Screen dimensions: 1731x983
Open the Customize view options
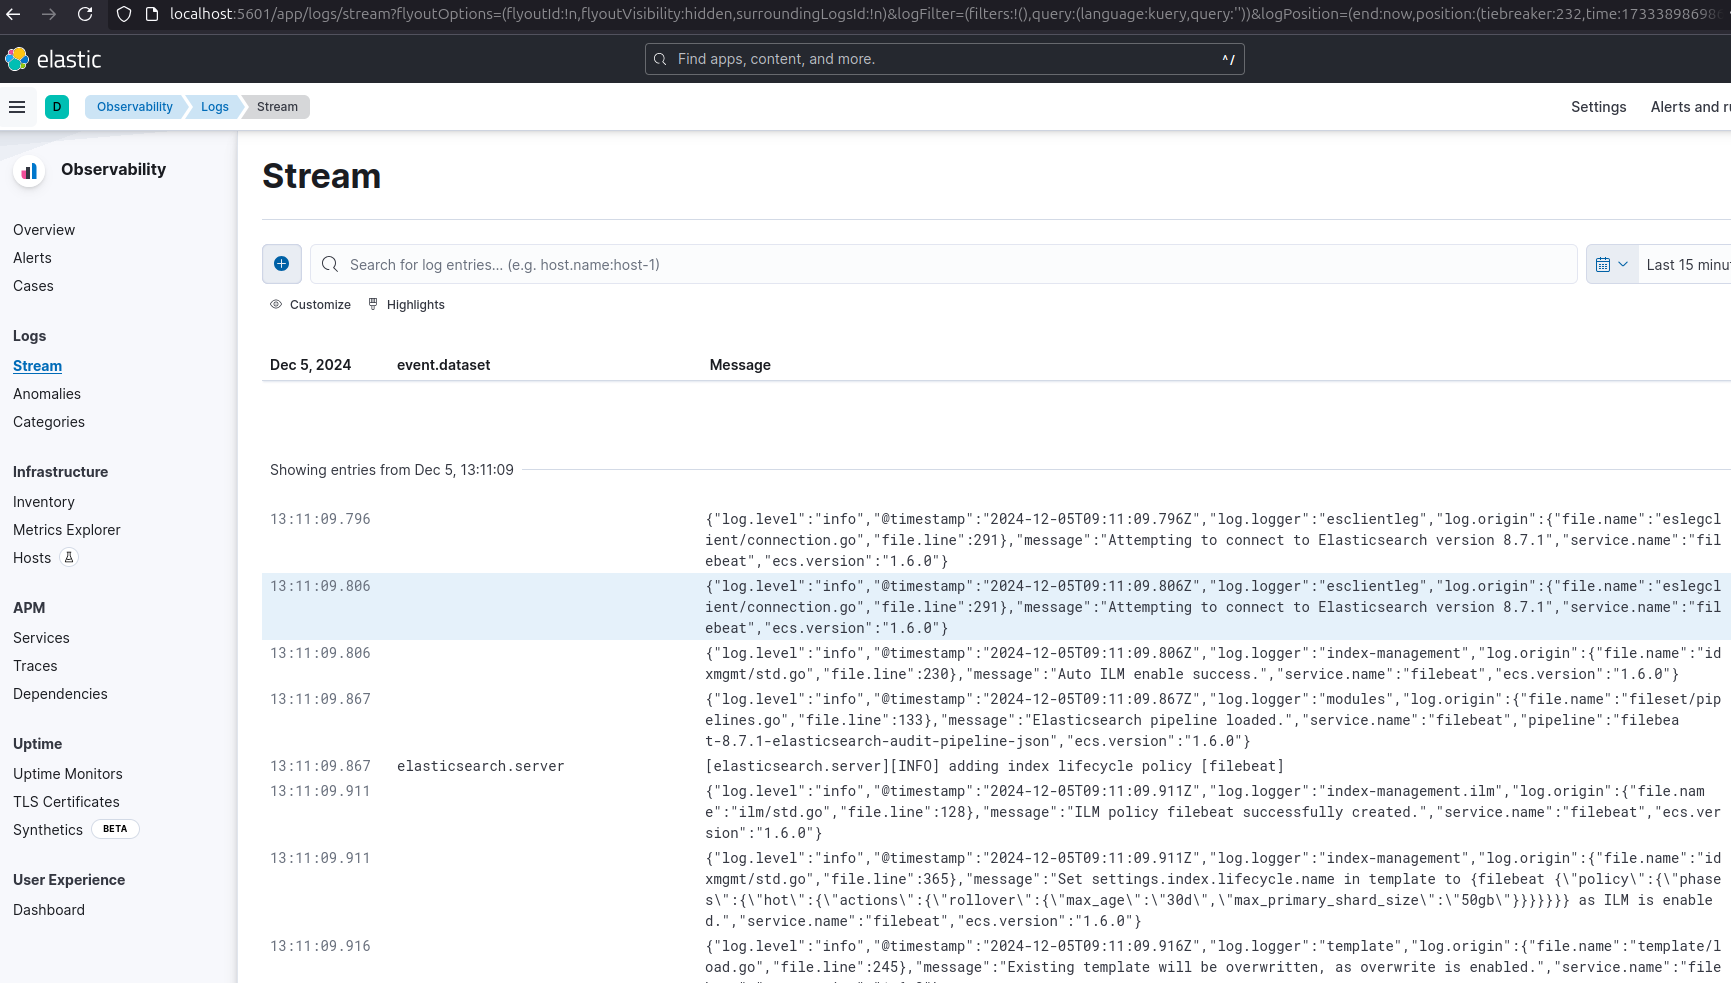(x=310, y=305)
